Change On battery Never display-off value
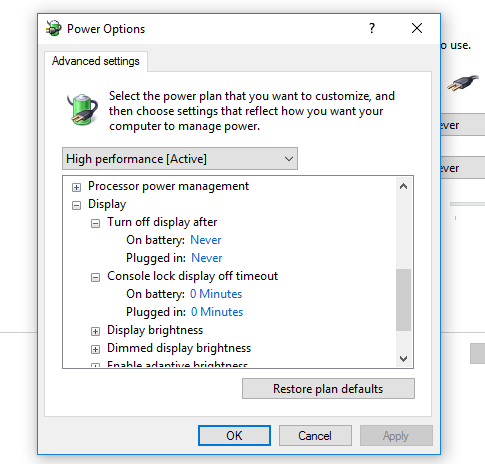This screenshot has height=464, width=485. pyautogui.click(x=206, y=240)
